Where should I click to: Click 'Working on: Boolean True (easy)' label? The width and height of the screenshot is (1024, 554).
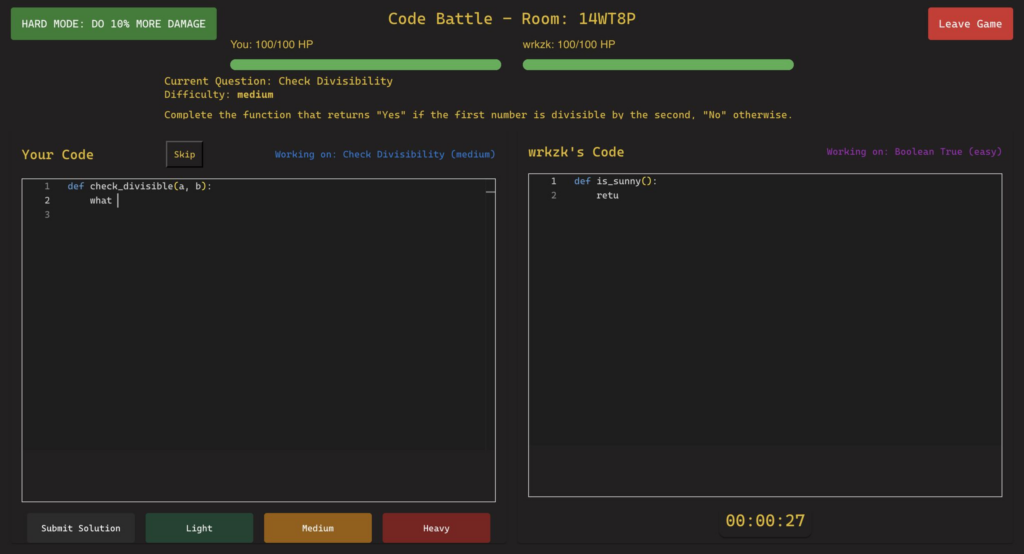tap(914, 152)
